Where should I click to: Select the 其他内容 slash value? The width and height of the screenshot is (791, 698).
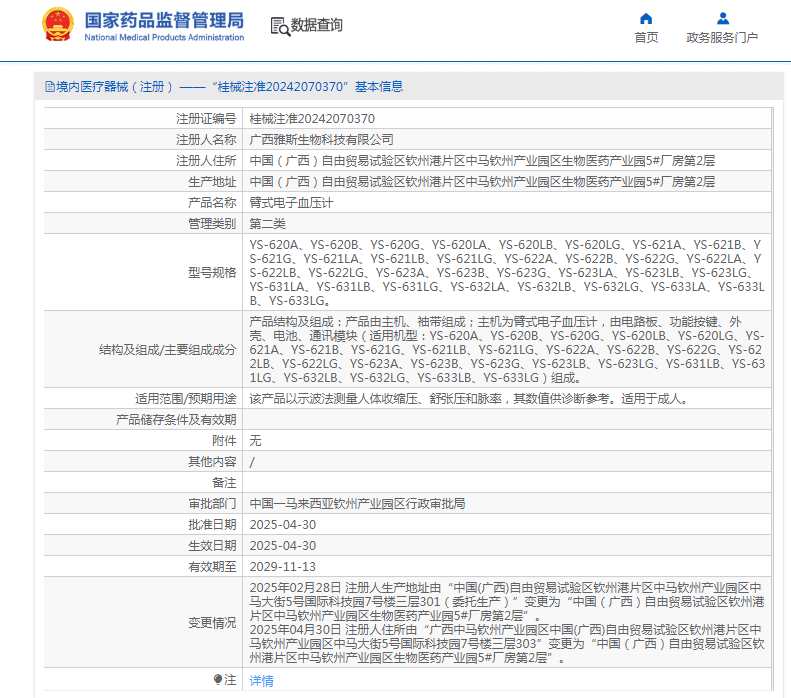click(252, 462)
